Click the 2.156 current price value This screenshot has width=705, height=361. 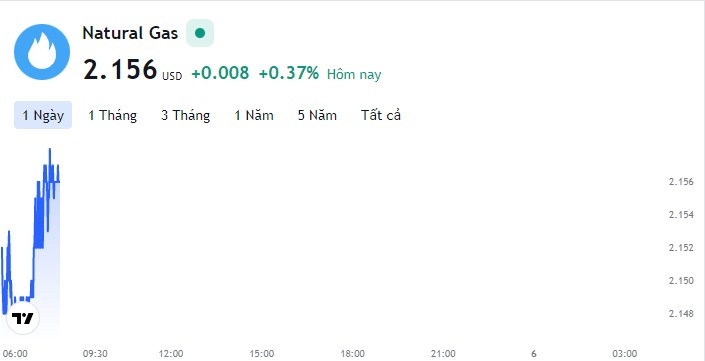tap(120, 70)
